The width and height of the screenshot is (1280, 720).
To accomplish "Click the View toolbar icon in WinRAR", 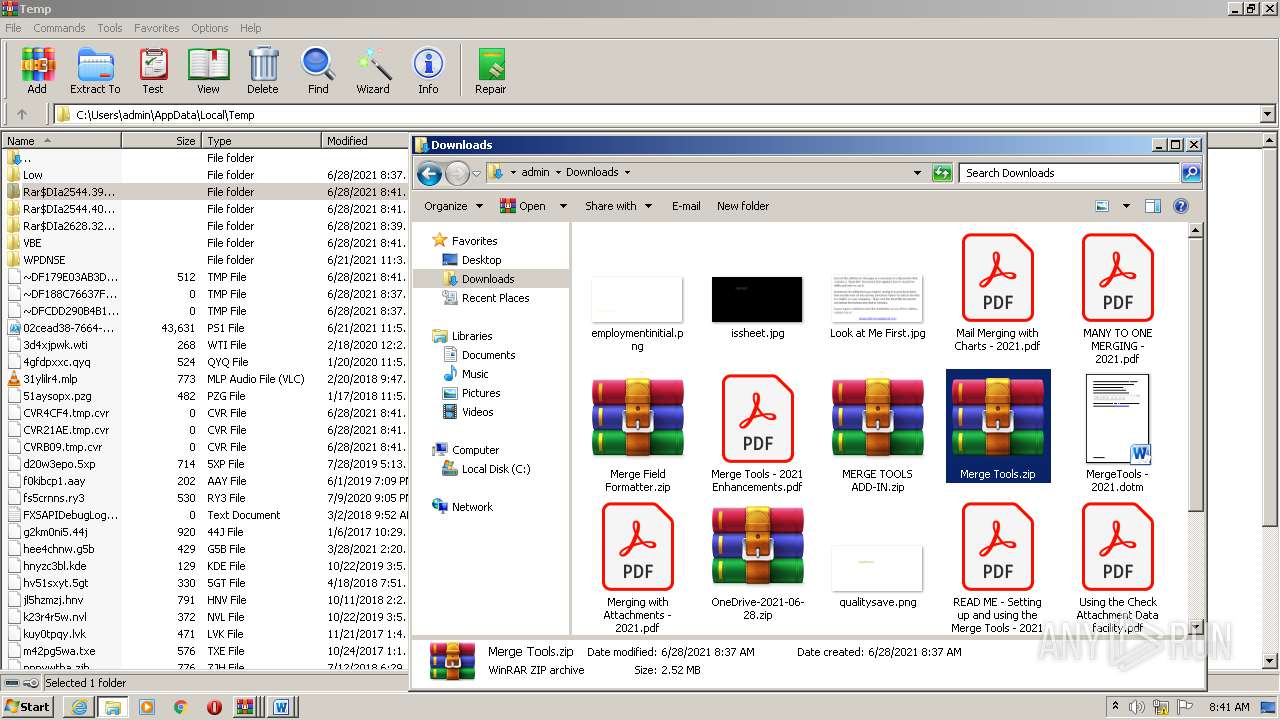I will point(208,70).
